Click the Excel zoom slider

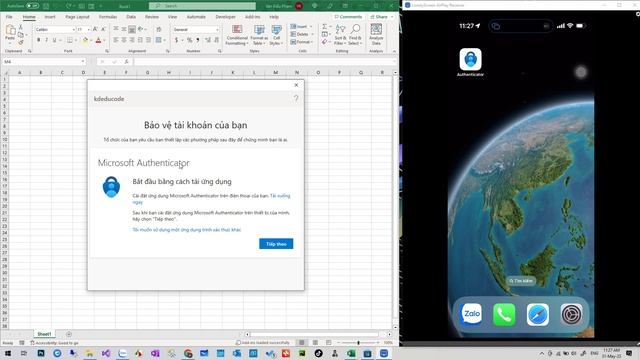(x=358, y=342)
